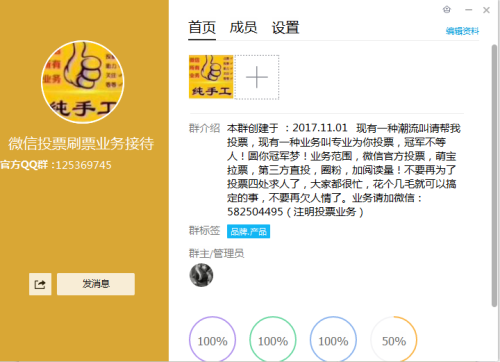500x362 pixels.
Task: Click the WeChat number 582504495 text
Action: [255, 212]
